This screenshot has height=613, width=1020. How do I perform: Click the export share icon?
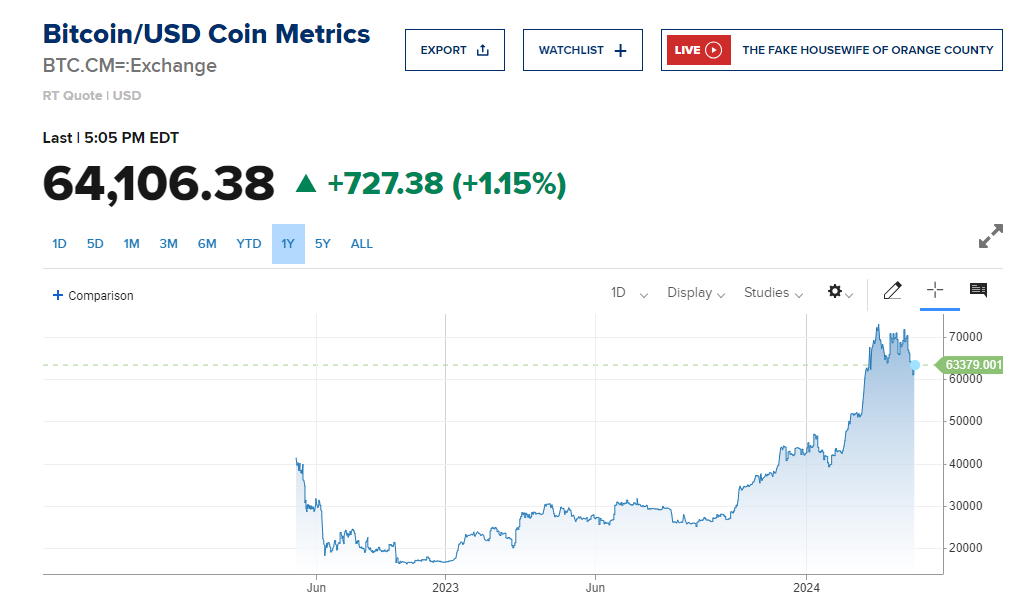pos(483,50)
